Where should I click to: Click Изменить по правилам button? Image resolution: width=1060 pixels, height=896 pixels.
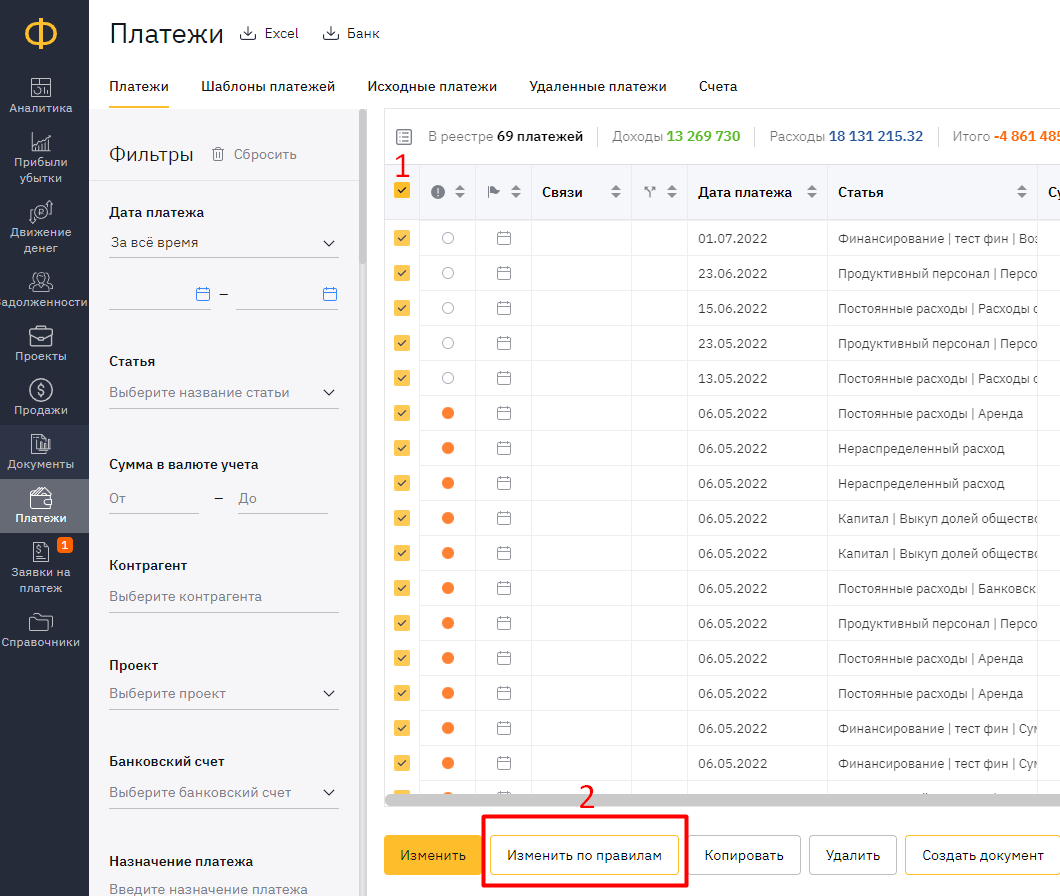click(x=584, y=855)
